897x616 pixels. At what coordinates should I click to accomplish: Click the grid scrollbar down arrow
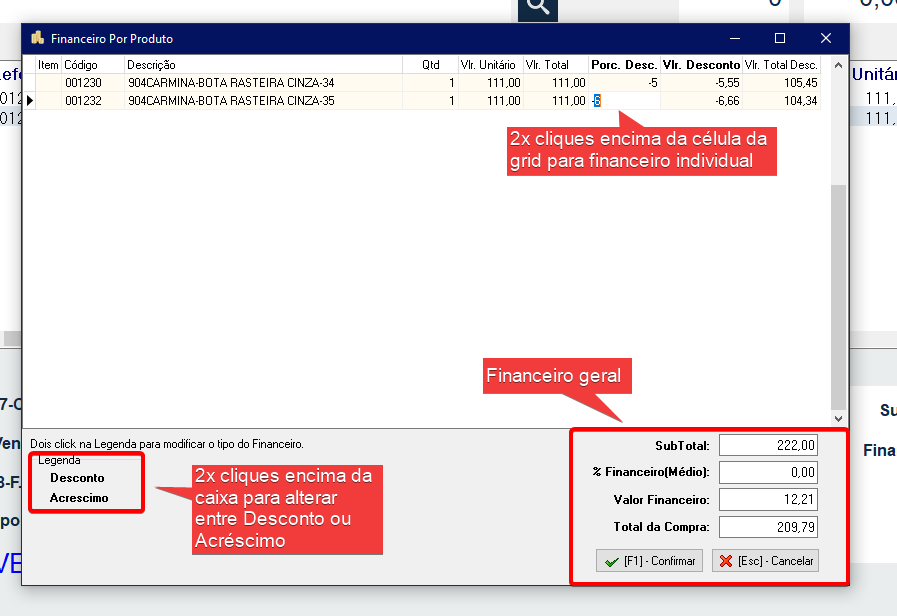coord(838,420)
